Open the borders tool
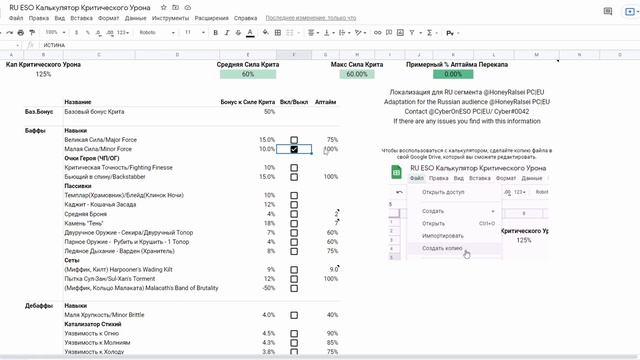 tap(278, 33)
